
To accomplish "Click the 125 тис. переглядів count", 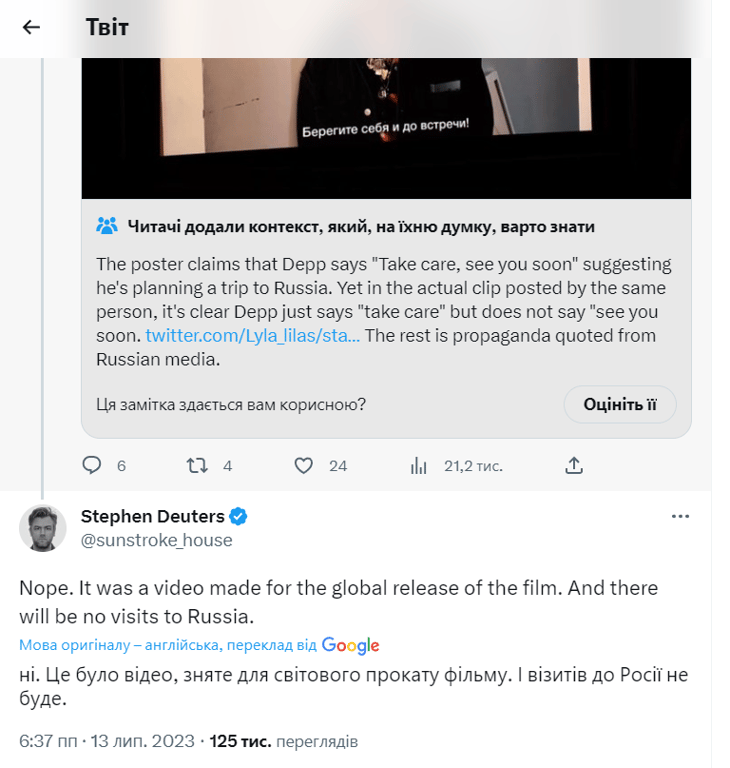I will click(x=284, y=741).
